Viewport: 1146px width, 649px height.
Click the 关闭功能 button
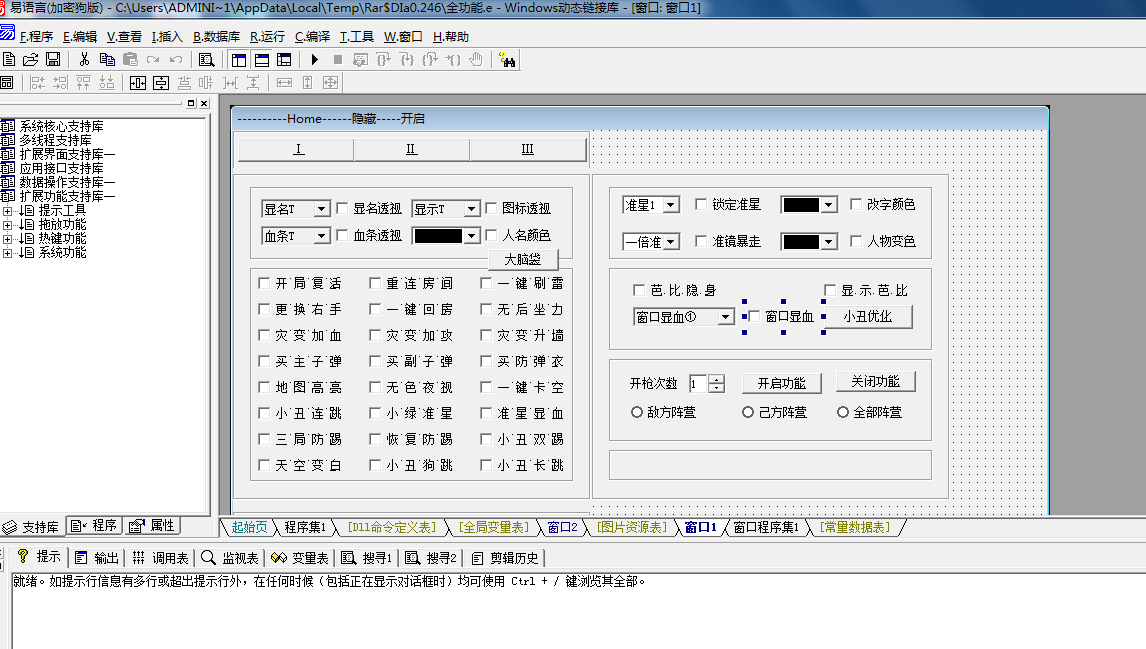(876, 382)
